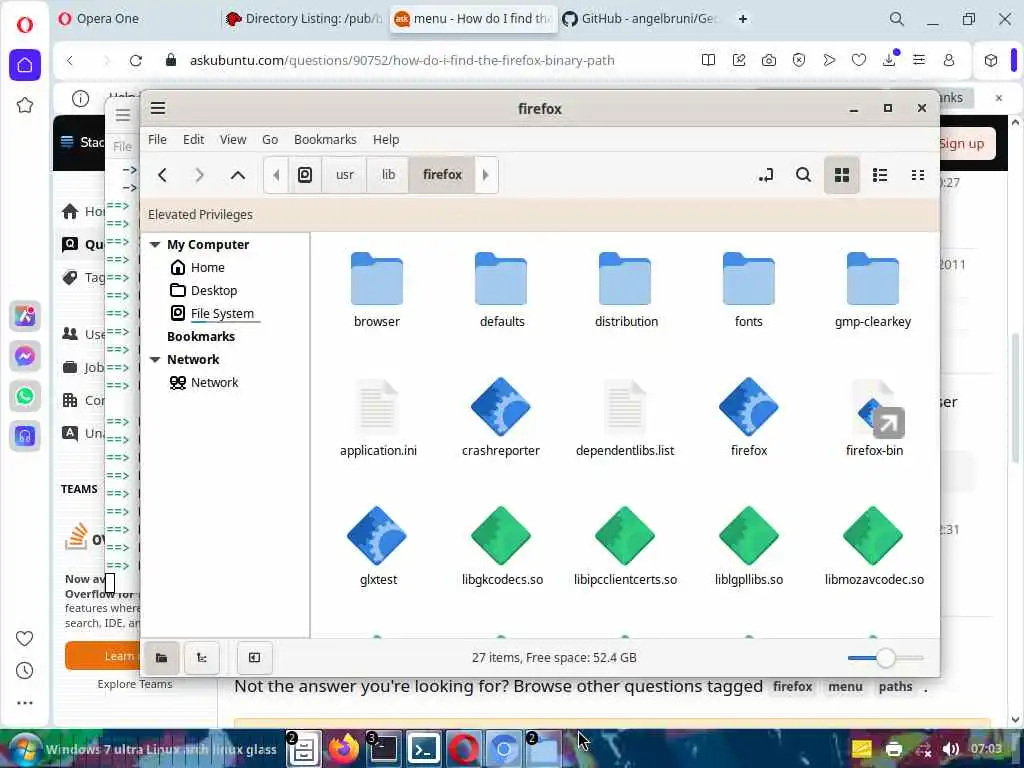Open the defaults folder
Screen dimensions: 1024x768
coord(502,289)
